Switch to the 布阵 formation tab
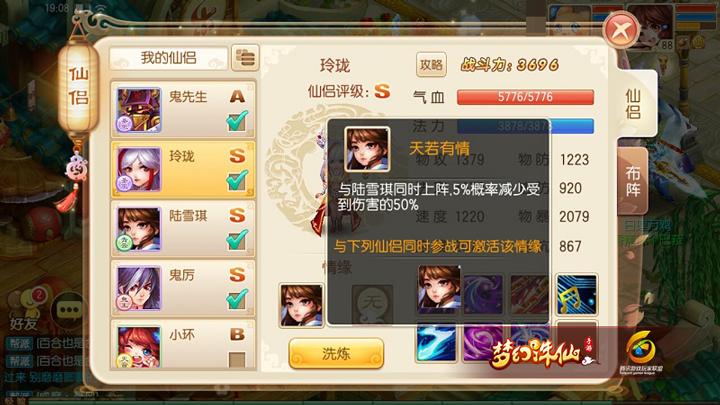 click(633, 181)
